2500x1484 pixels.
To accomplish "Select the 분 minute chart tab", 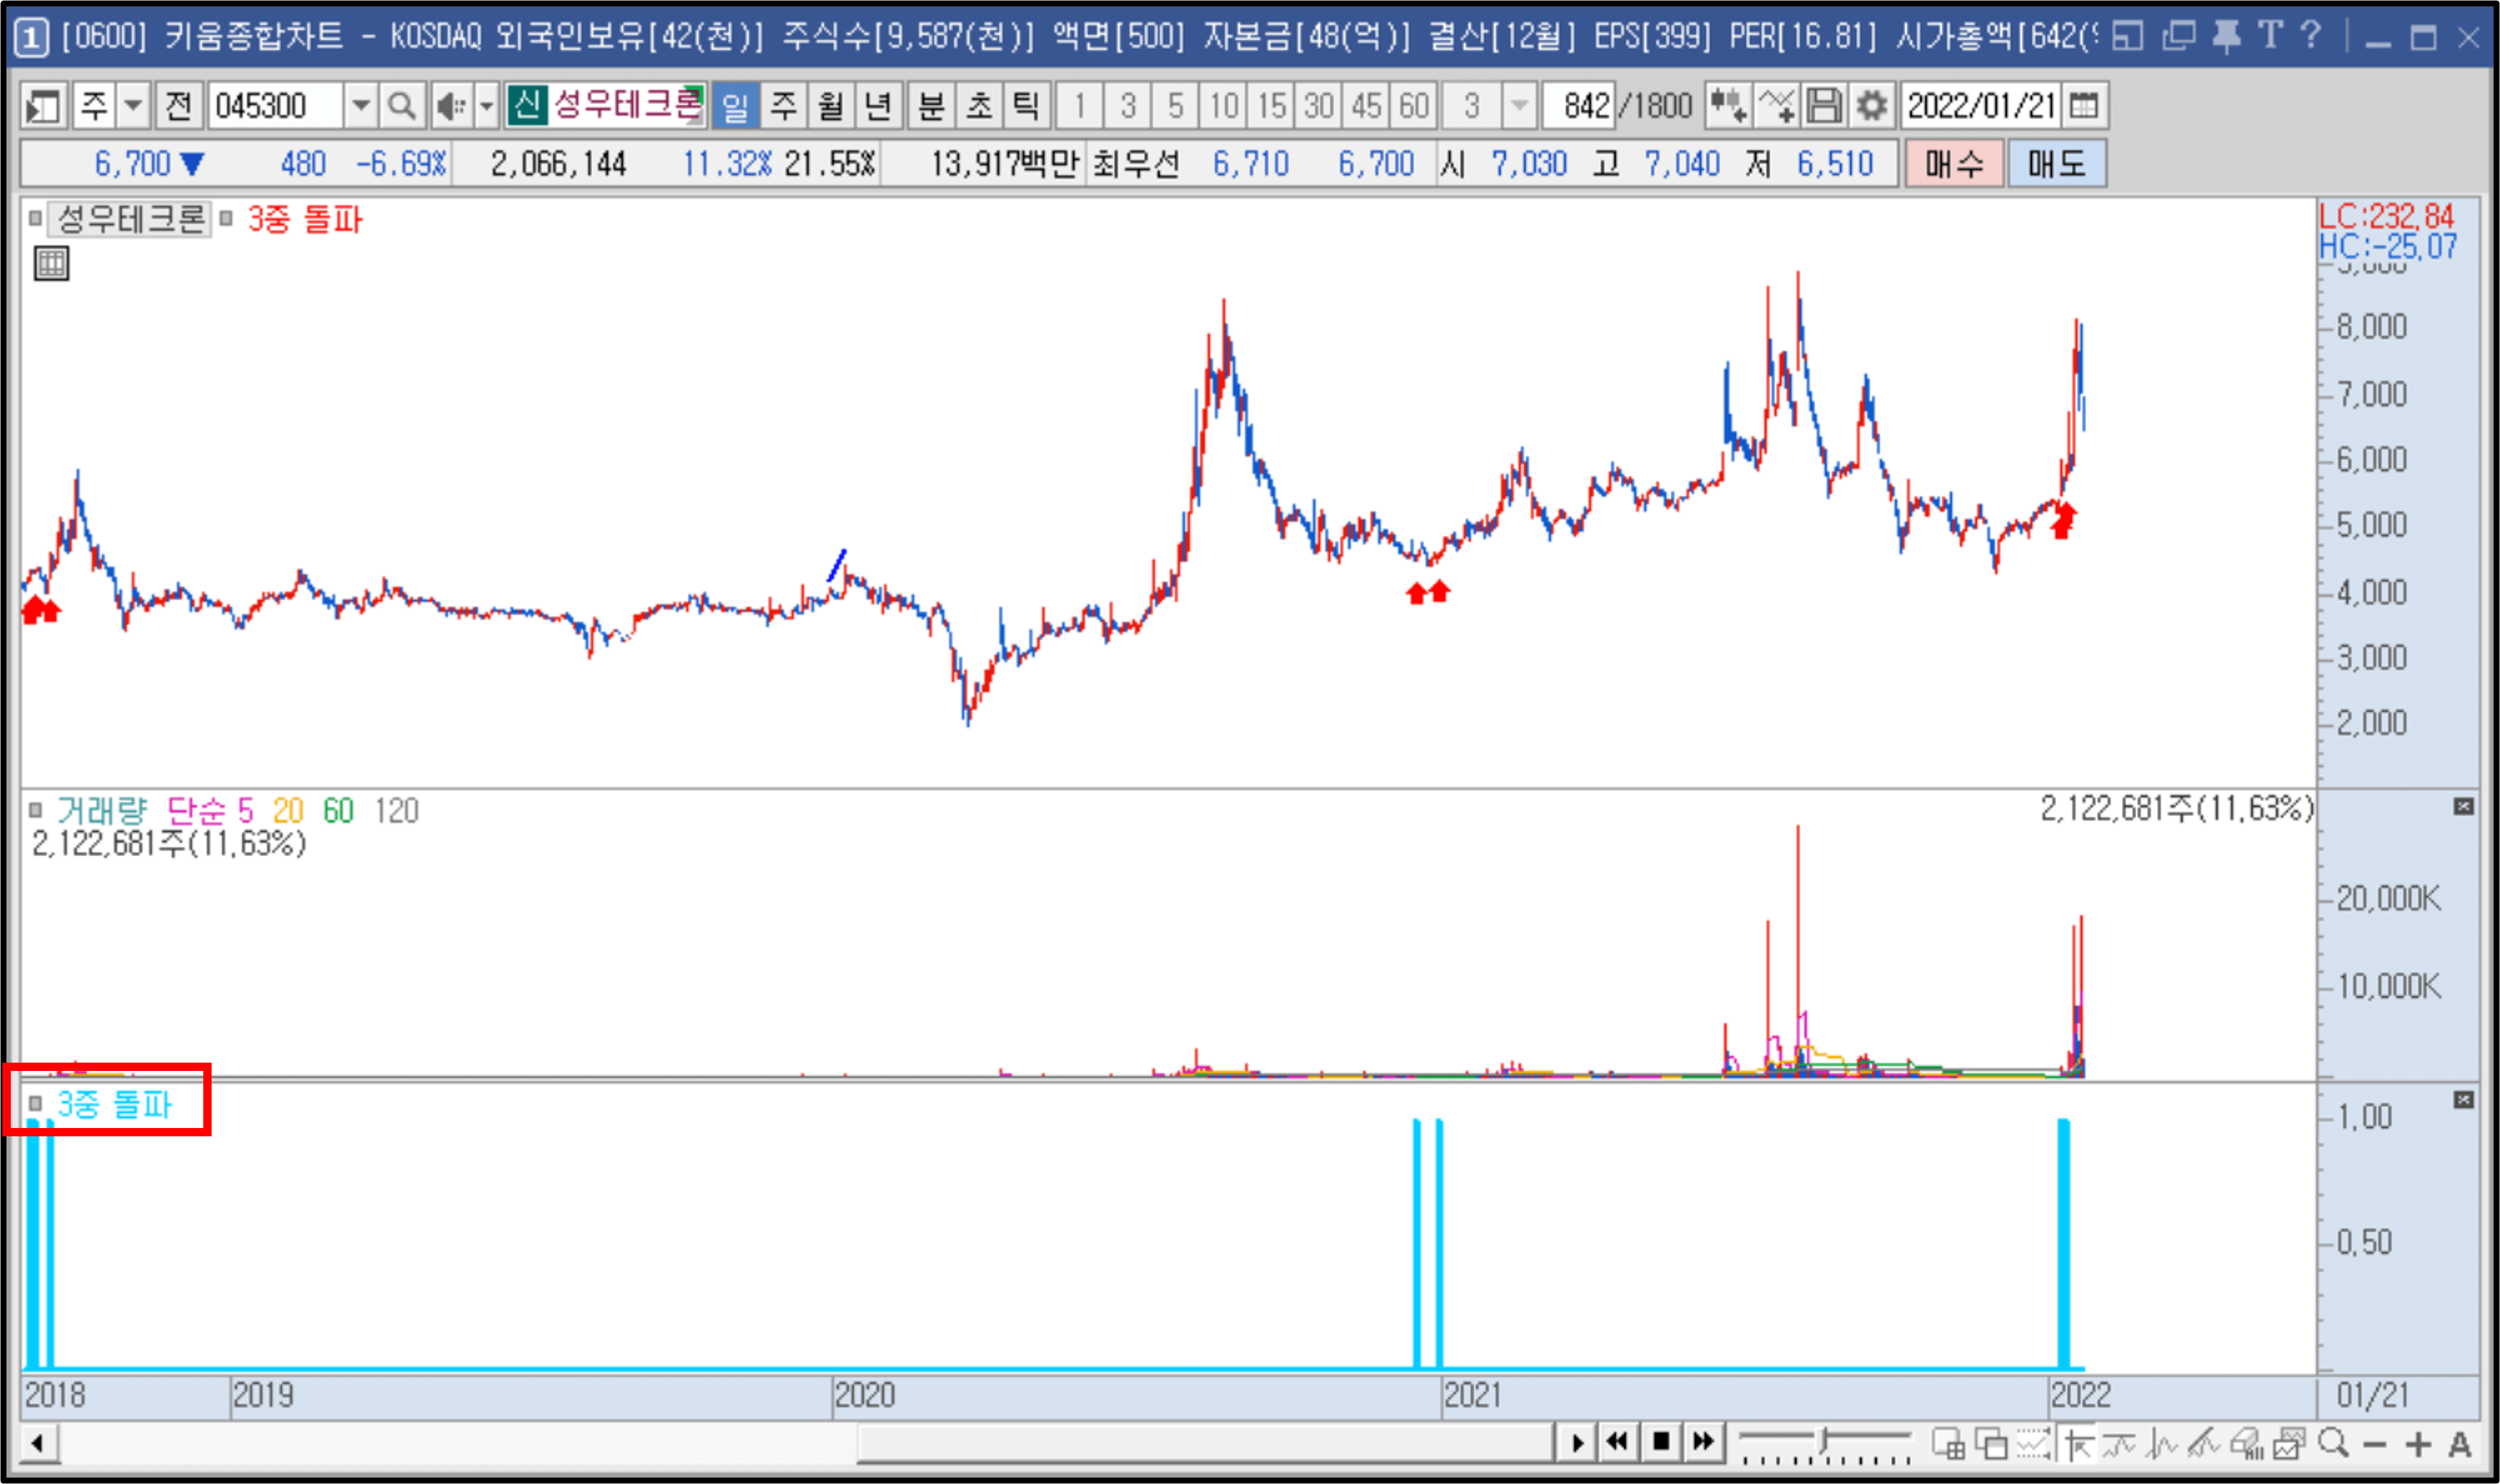I will click(931, 106).
